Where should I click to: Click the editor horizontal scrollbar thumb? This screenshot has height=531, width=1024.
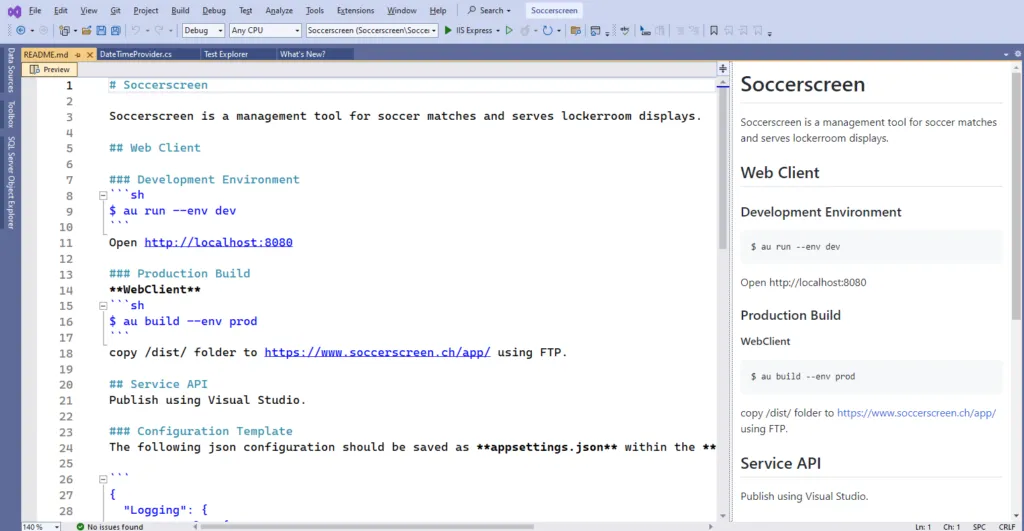point(367,526)
